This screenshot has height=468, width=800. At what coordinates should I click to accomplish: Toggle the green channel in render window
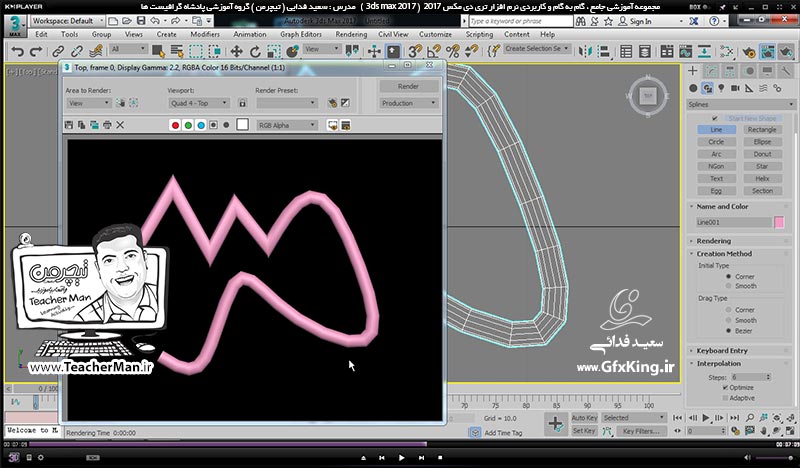(188, 125)
